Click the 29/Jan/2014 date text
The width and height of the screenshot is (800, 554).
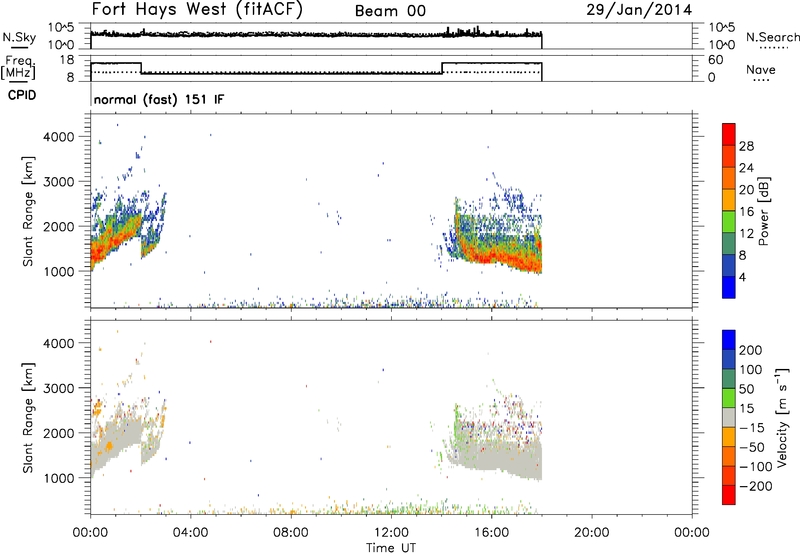tap(639, 10)
